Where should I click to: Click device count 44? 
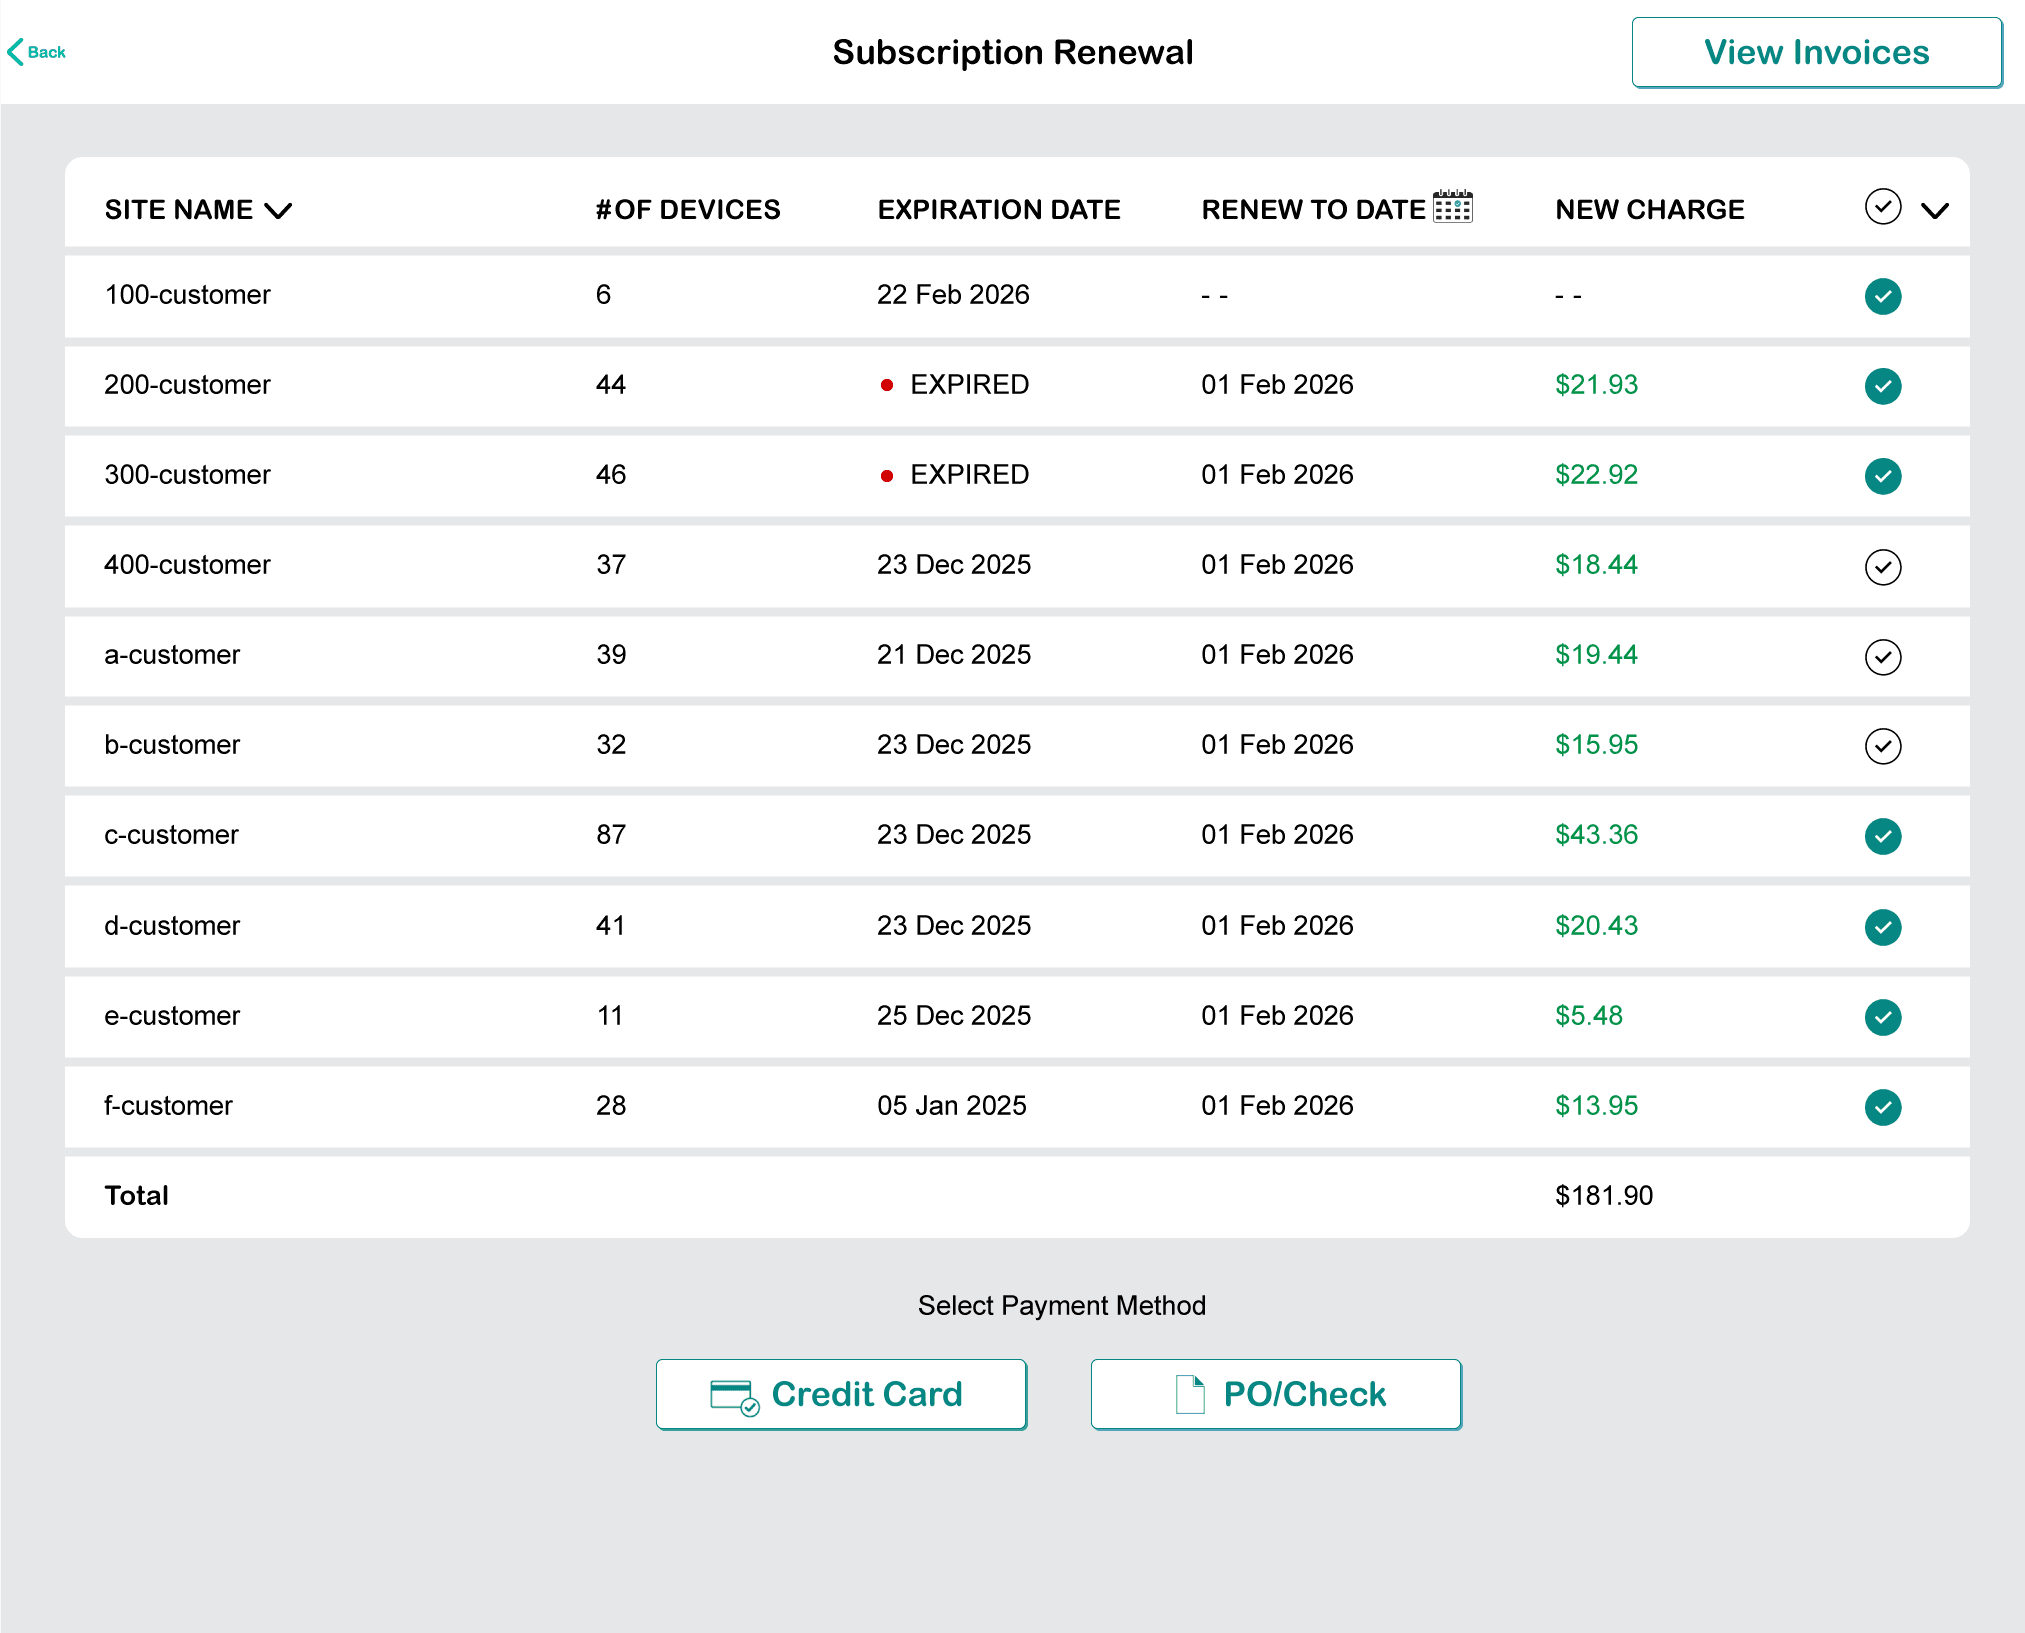pos(611,385)
